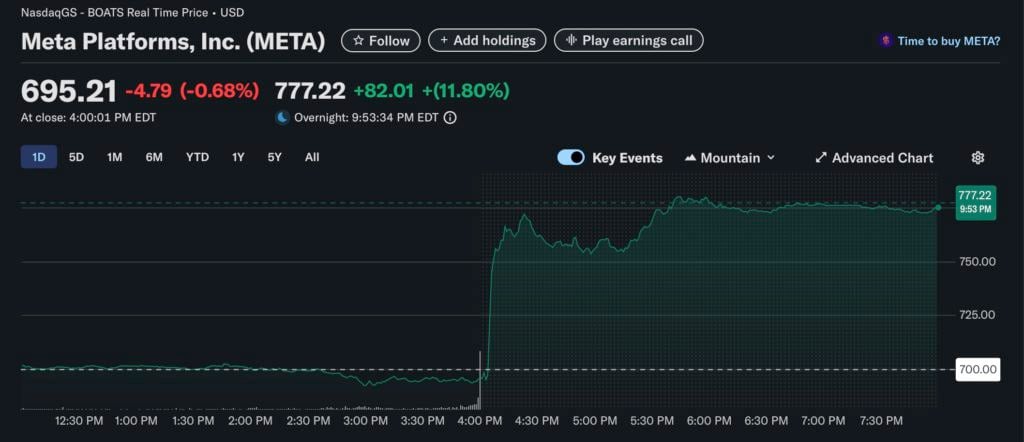Viewport: 1024px width, 442px height.
Task: Switch to the 6M range
Action: coord(154,157)
